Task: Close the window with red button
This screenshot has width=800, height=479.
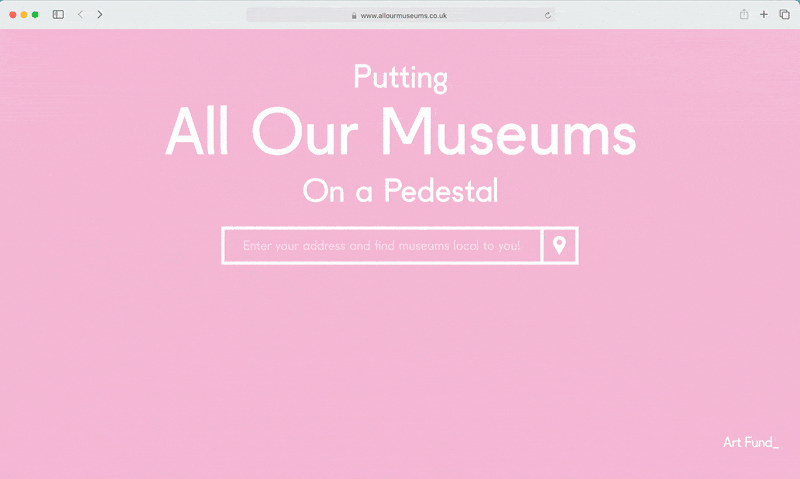Action: pyautogui.click(x=13, y=15)
